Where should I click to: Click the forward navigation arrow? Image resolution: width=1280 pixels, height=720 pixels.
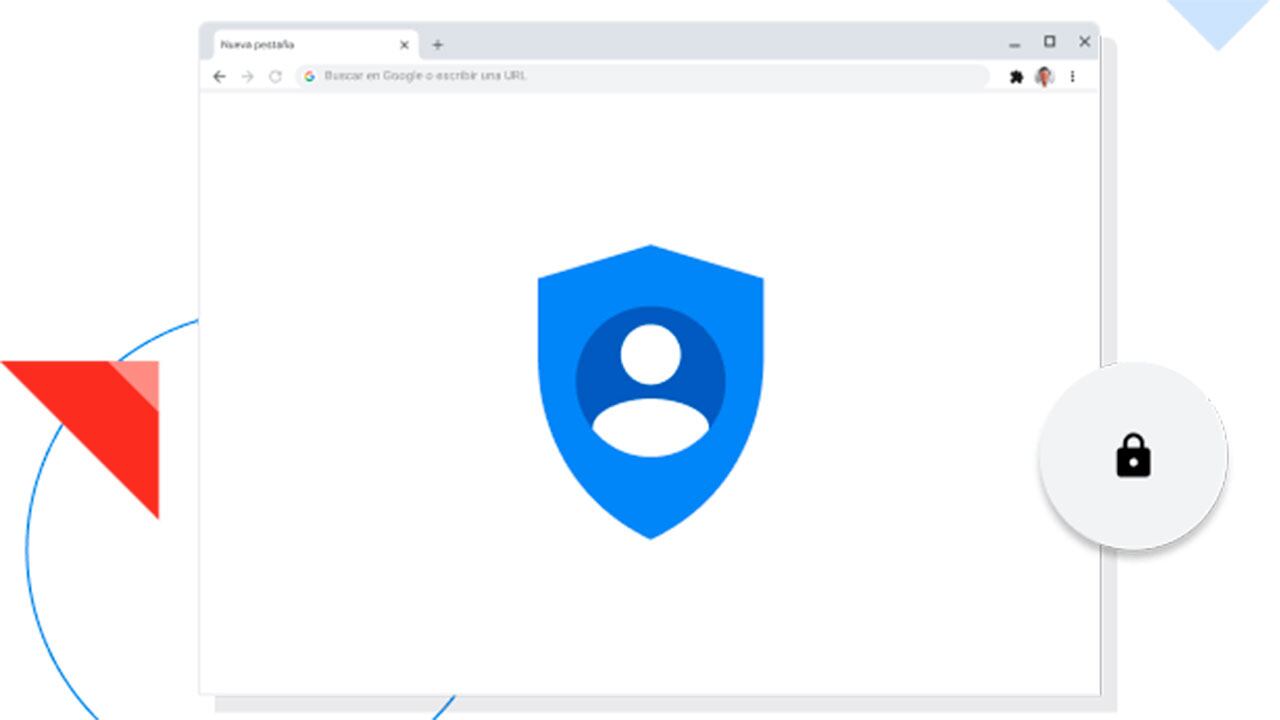[x=246, y=76]
